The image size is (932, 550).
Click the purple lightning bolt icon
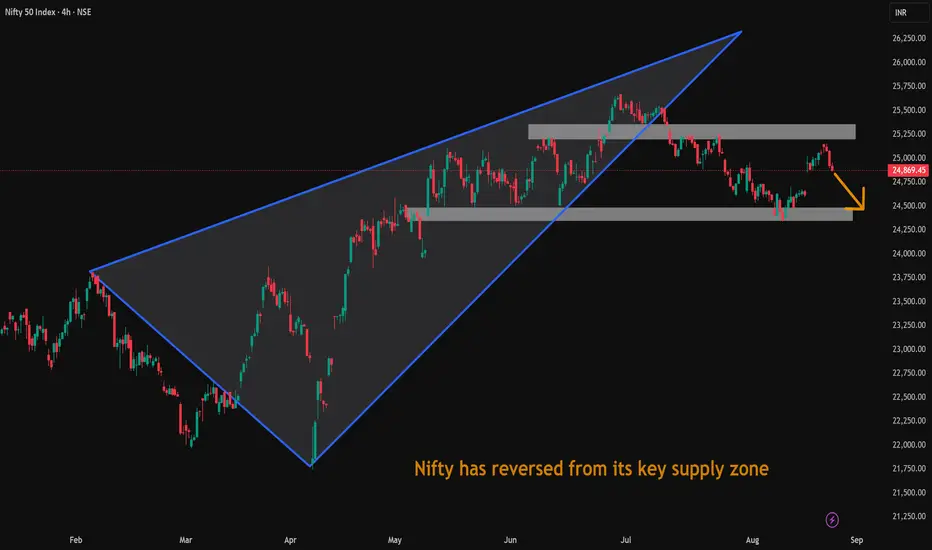pos(832,520)
